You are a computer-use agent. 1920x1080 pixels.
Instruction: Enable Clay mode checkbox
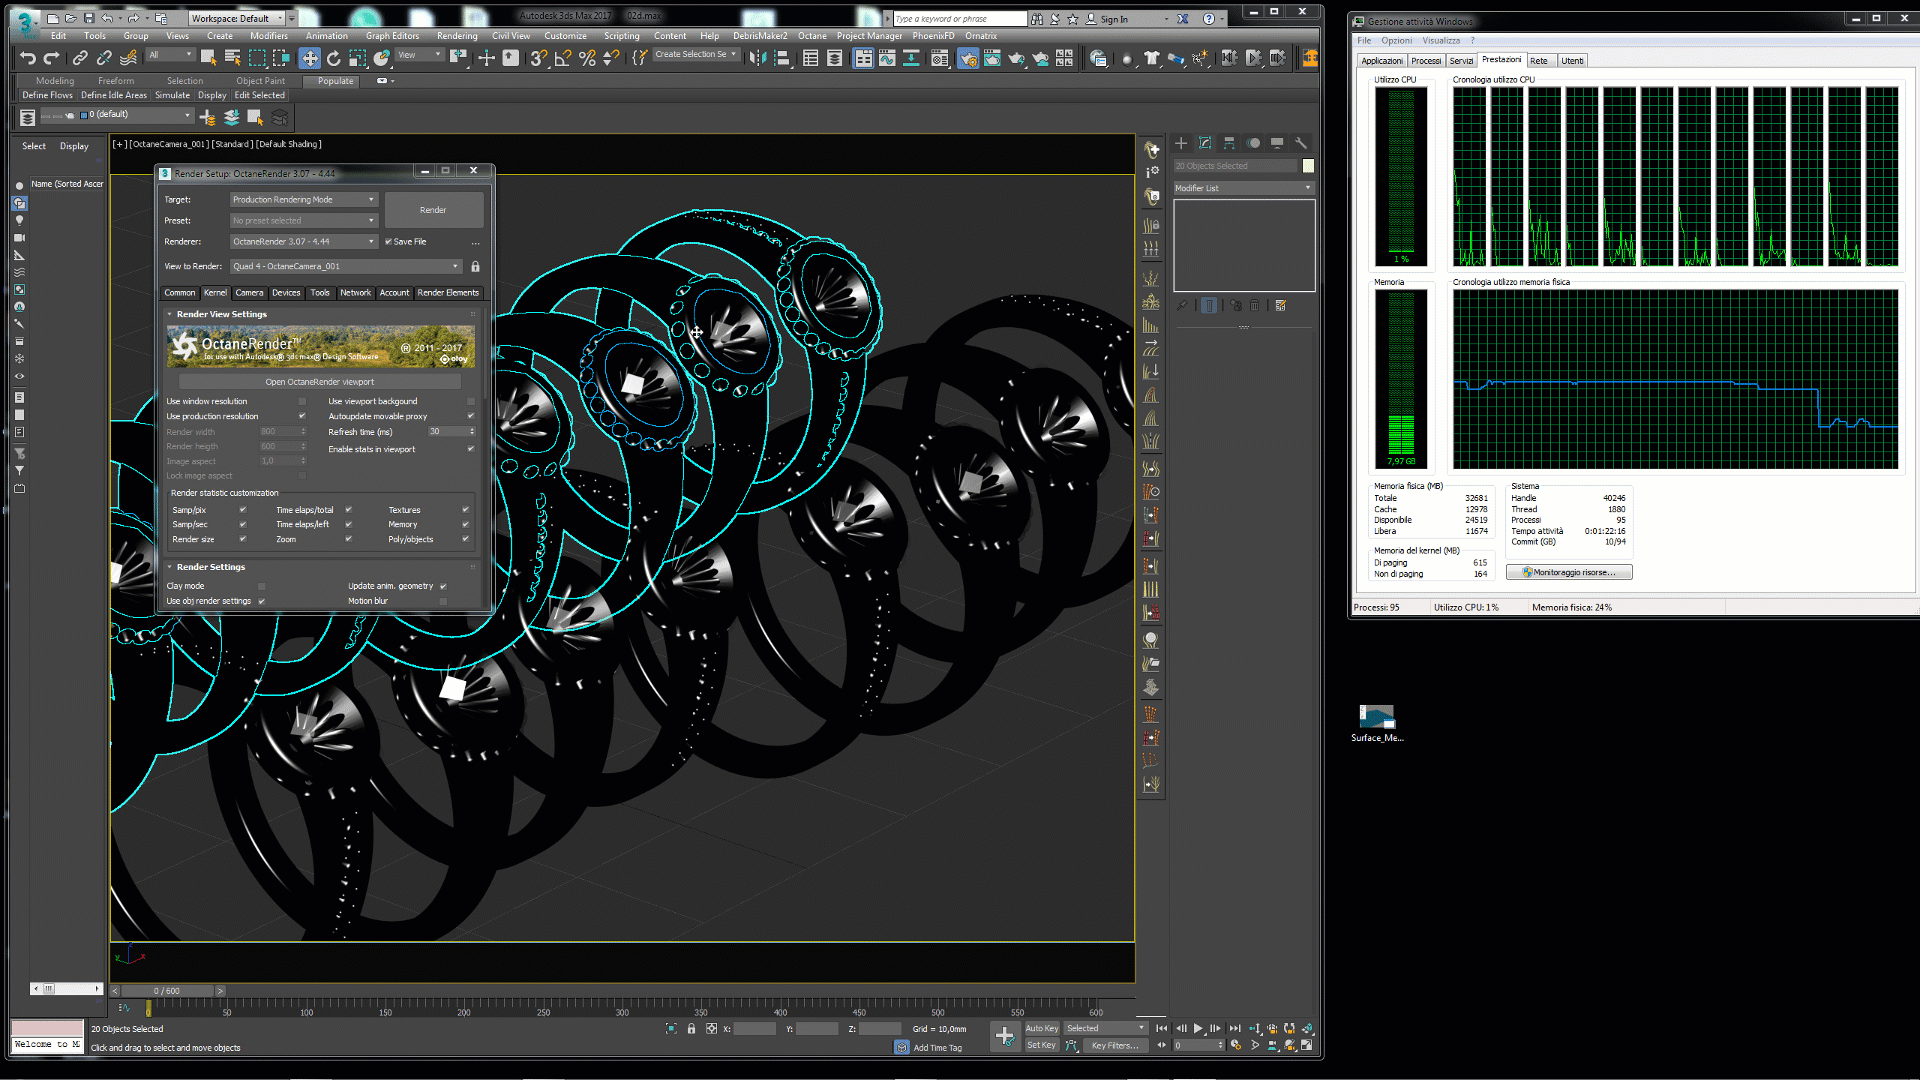pos(262,587)
